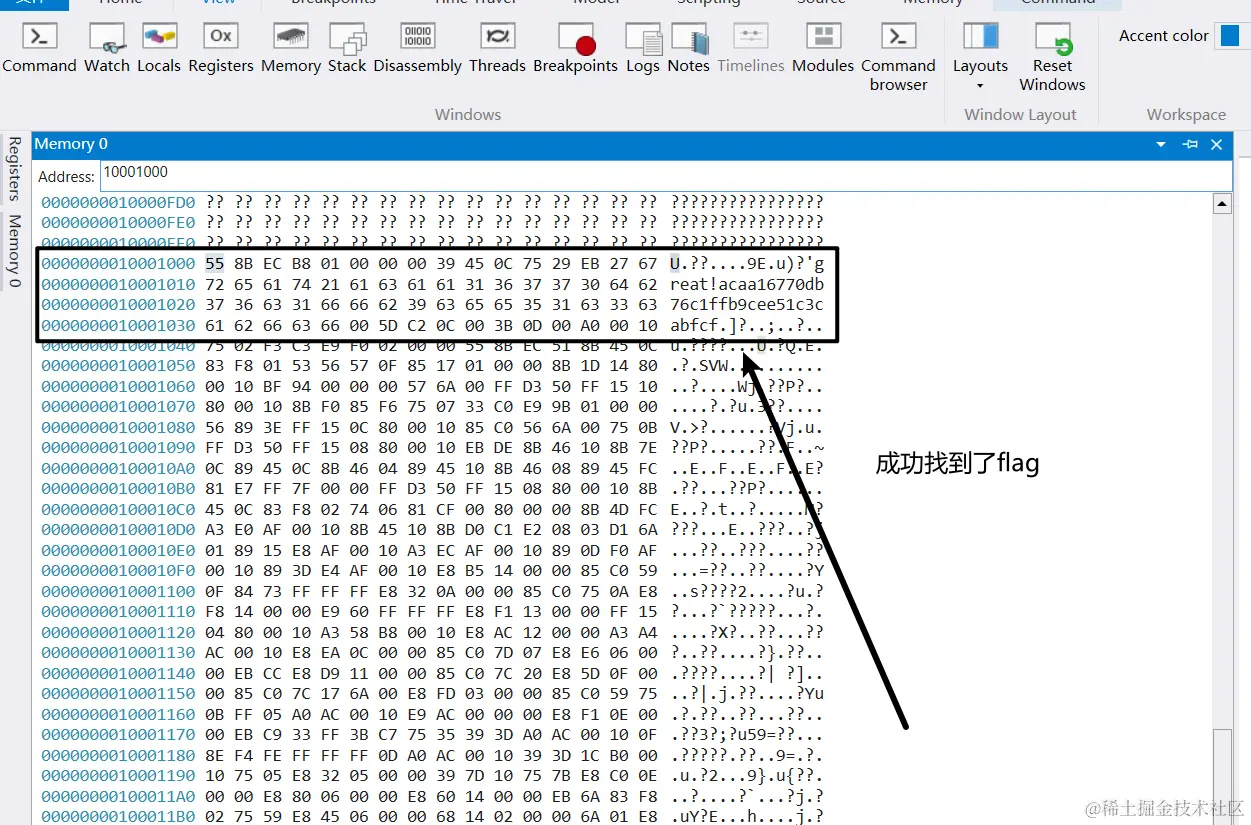This screenshot has width=1251, height=825.
Task: Open the Command browser
Action: click(898, 57)
